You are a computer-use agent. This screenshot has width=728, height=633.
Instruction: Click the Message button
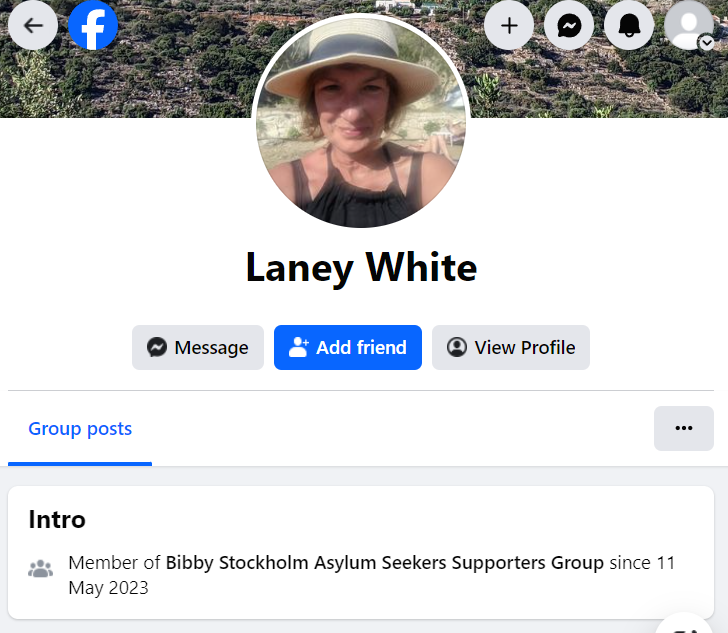click(198, 347)
